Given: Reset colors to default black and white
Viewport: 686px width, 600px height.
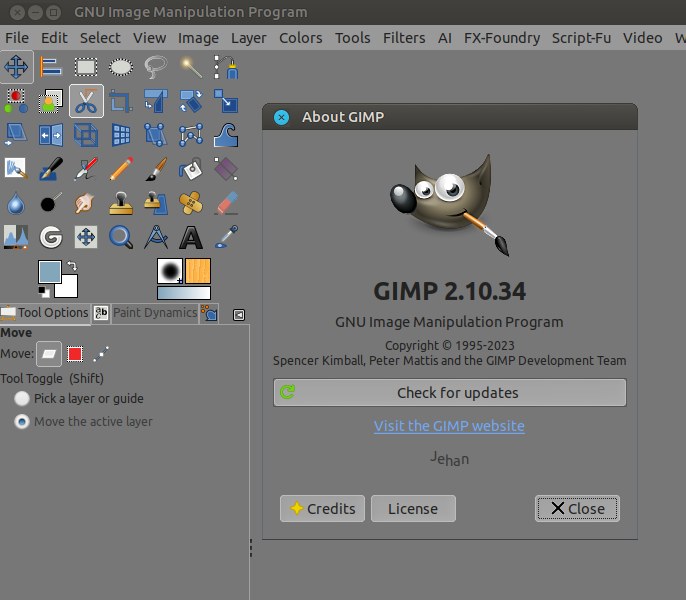Looking at the screenshot, I should [44, 291].
